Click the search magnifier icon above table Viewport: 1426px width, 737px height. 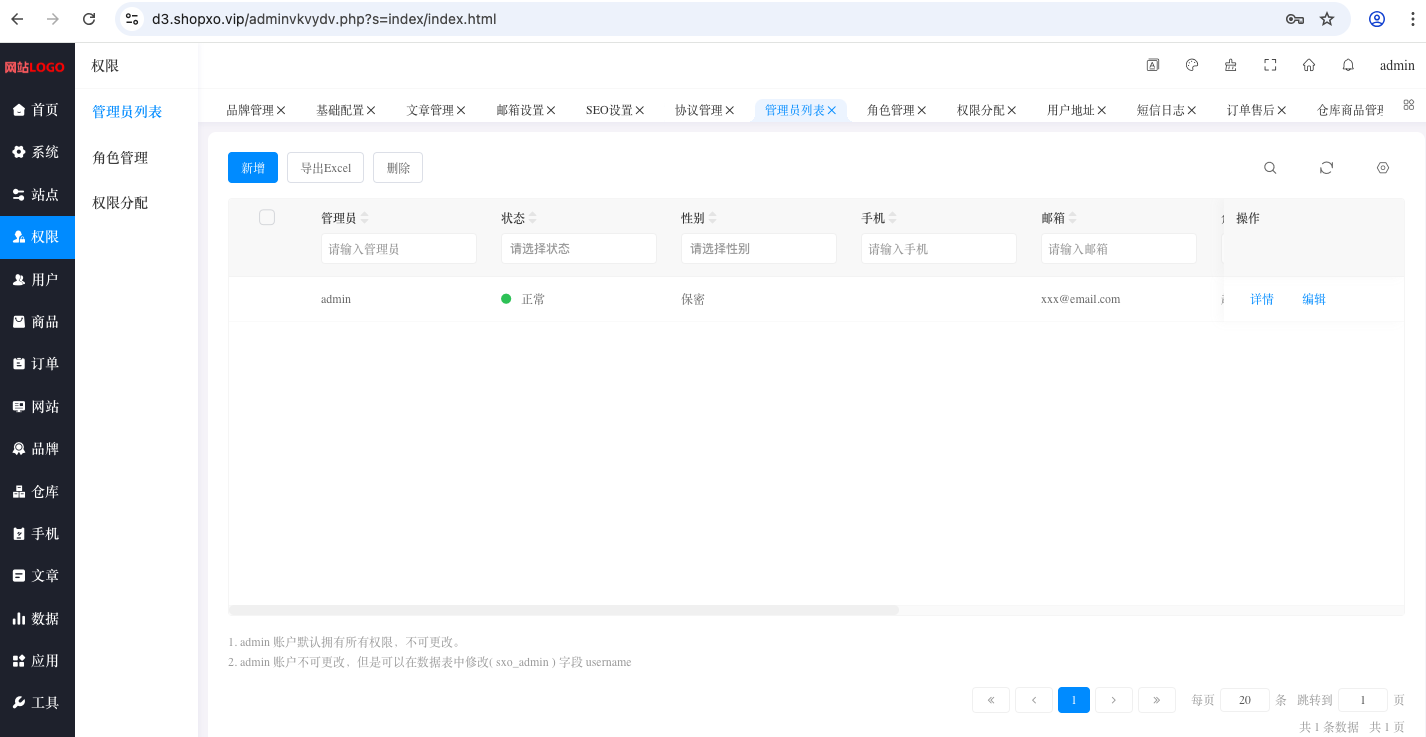point(1270,168)
